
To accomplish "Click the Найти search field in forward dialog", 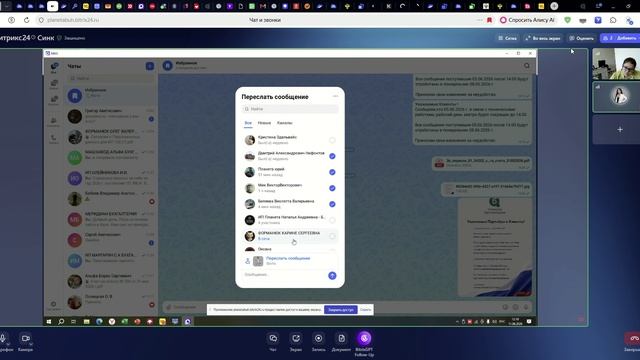I will click(x=290, y=109).
